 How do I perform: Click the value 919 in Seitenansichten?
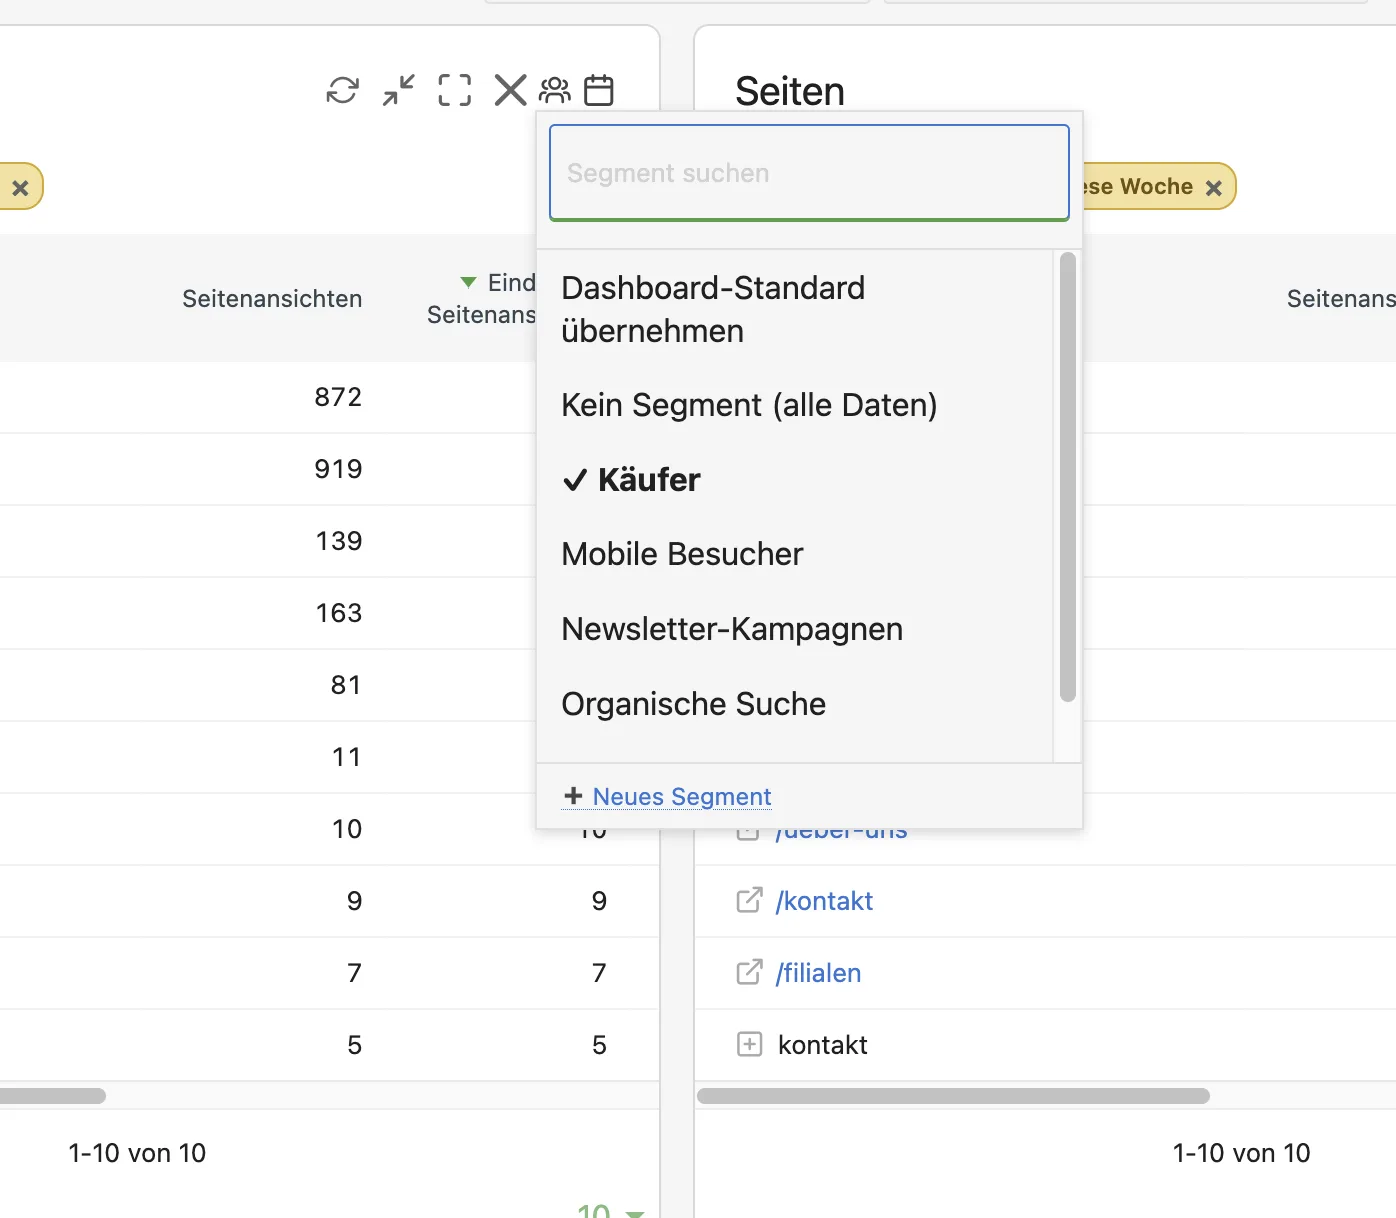pos(338,469)
